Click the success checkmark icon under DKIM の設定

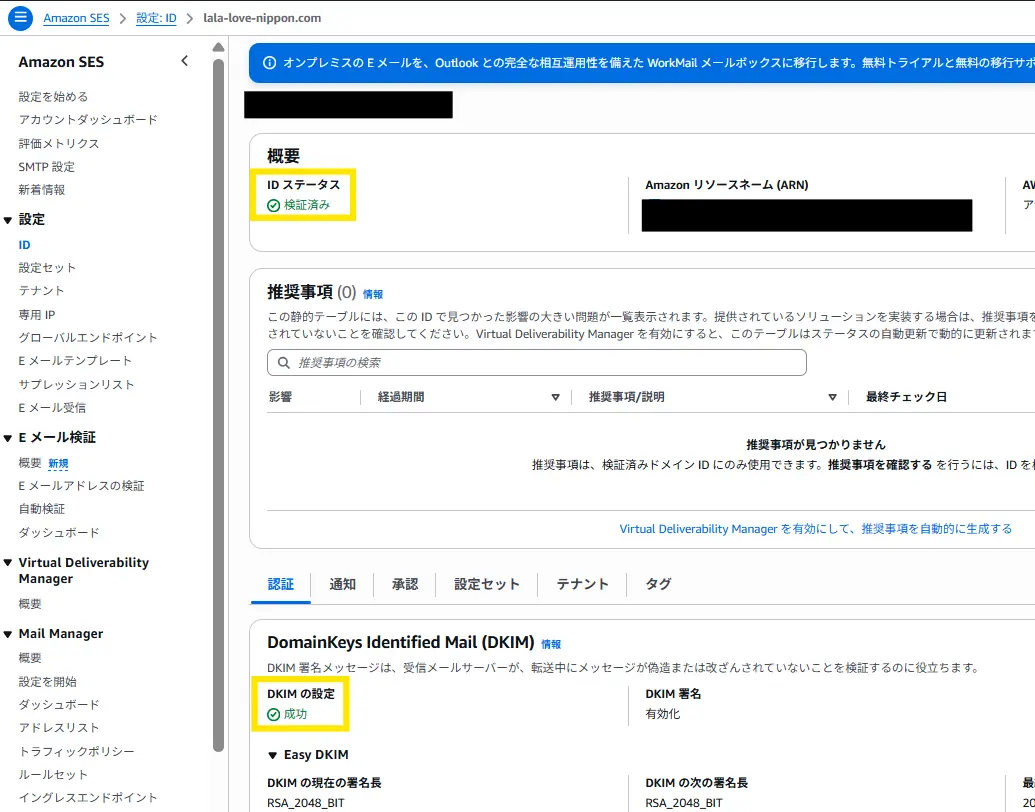(274, 714)
